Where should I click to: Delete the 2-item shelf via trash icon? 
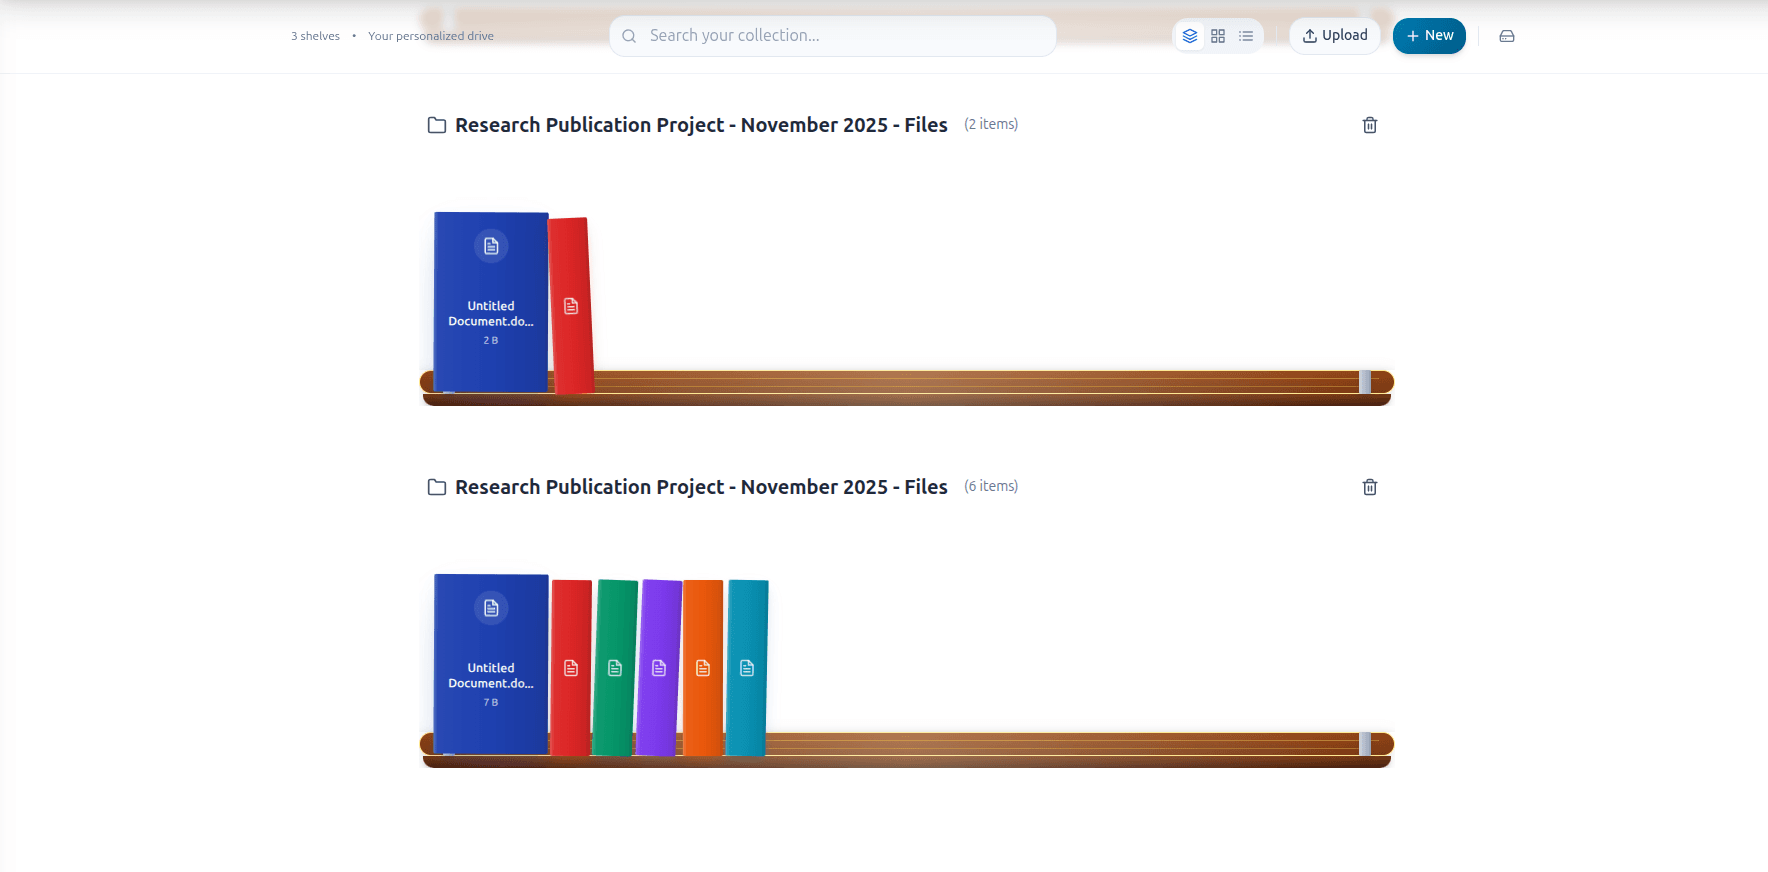click(x=1370, y=125)
